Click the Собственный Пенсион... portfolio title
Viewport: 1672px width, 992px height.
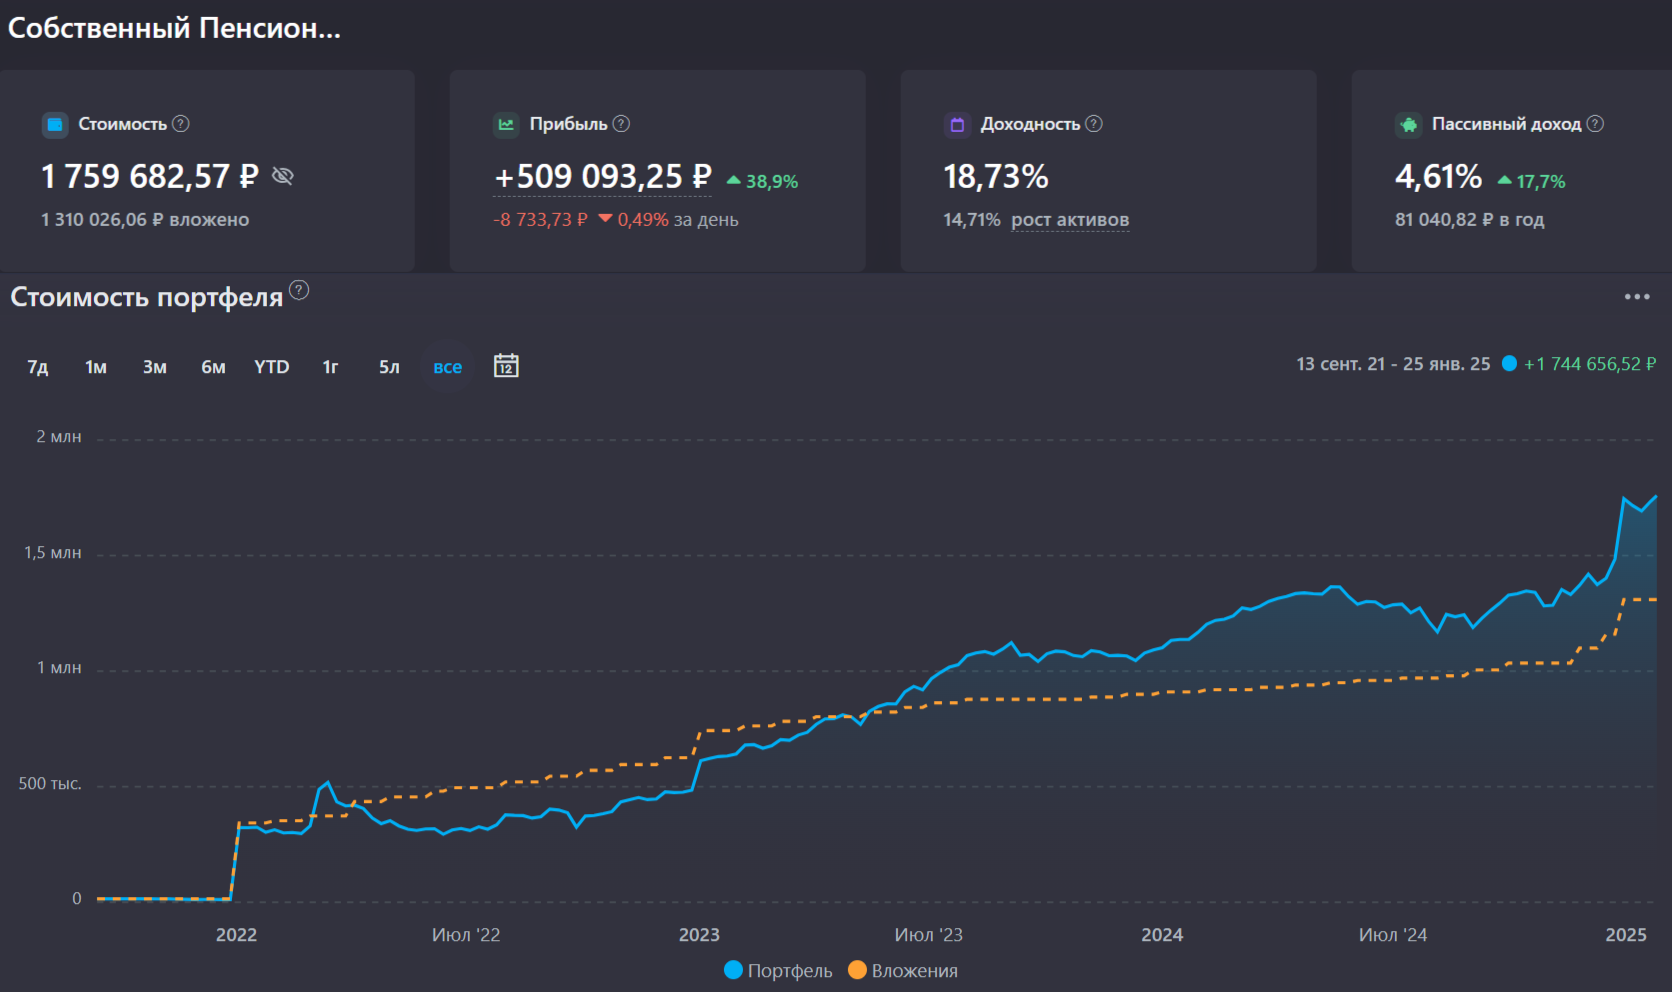coord(174,28)
